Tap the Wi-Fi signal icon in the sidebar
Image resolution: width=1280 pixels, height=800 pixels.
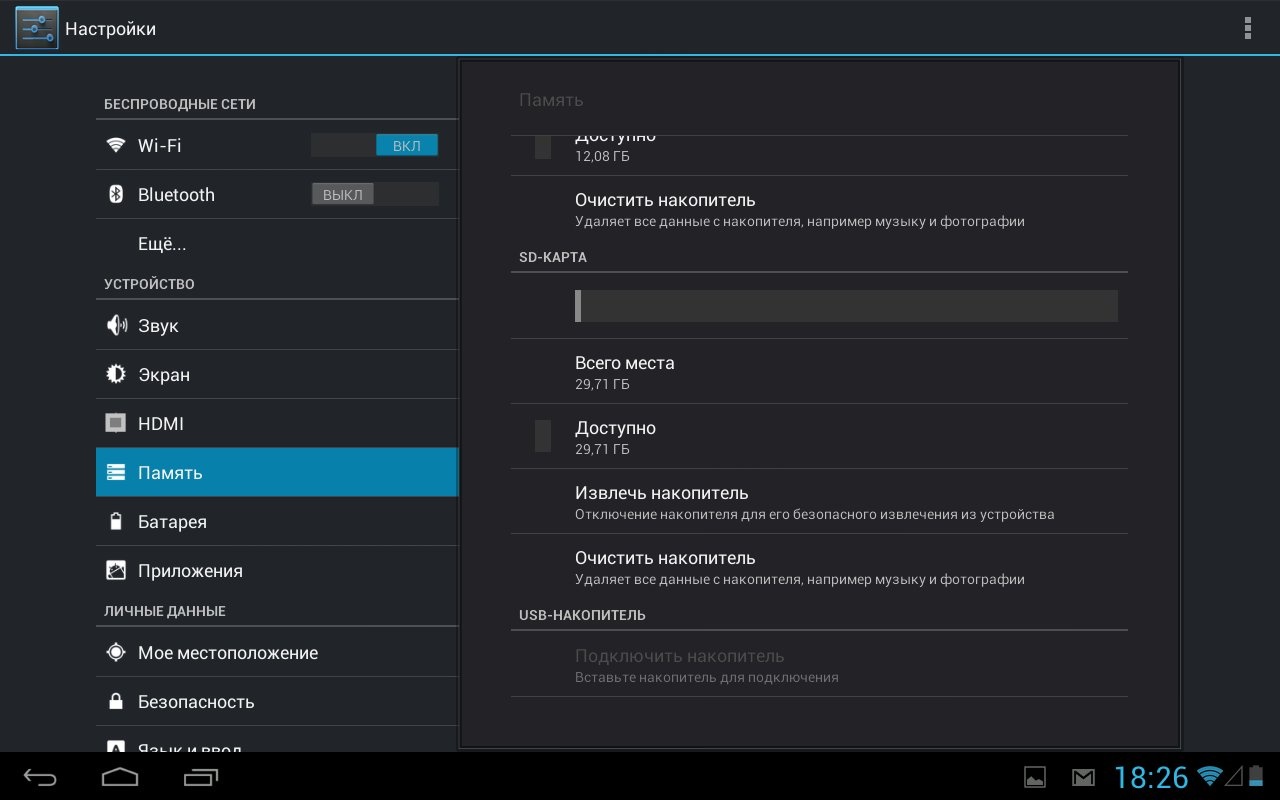click(116, 146)
